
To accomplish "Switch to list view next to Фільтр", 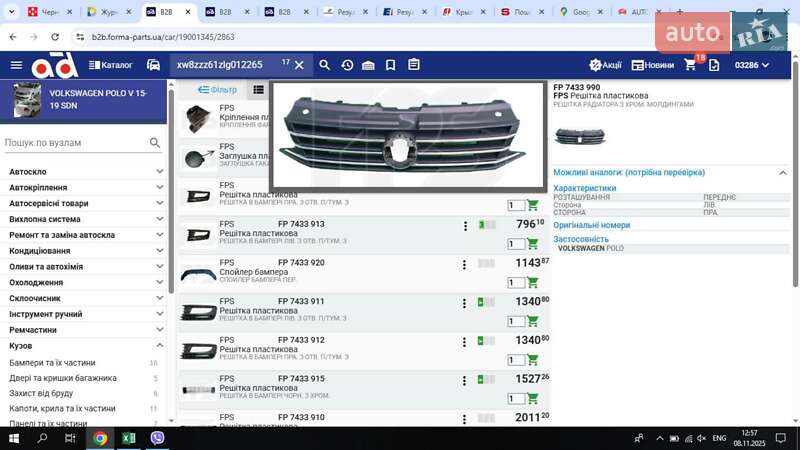I will coord(258,90).
